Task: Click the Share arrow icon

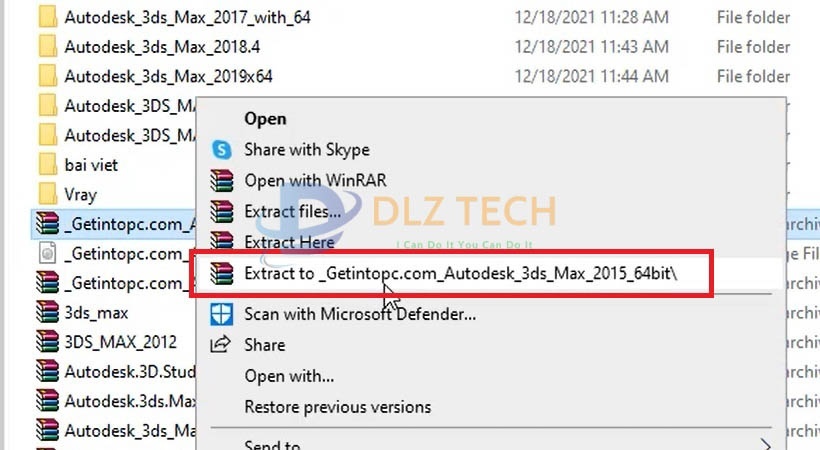Action: [221, 344]
